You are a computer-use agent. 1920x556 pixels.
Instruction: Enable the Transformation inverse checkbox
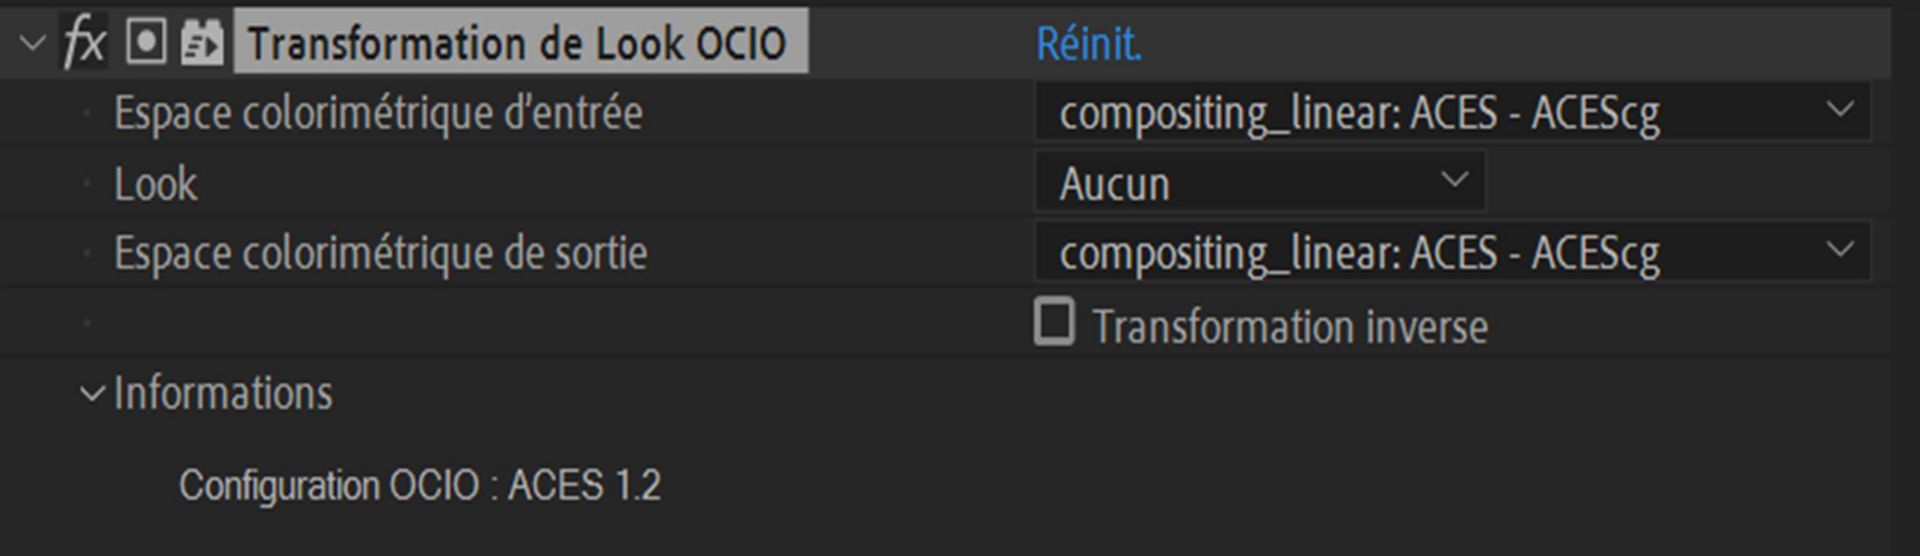(1054, 323)
